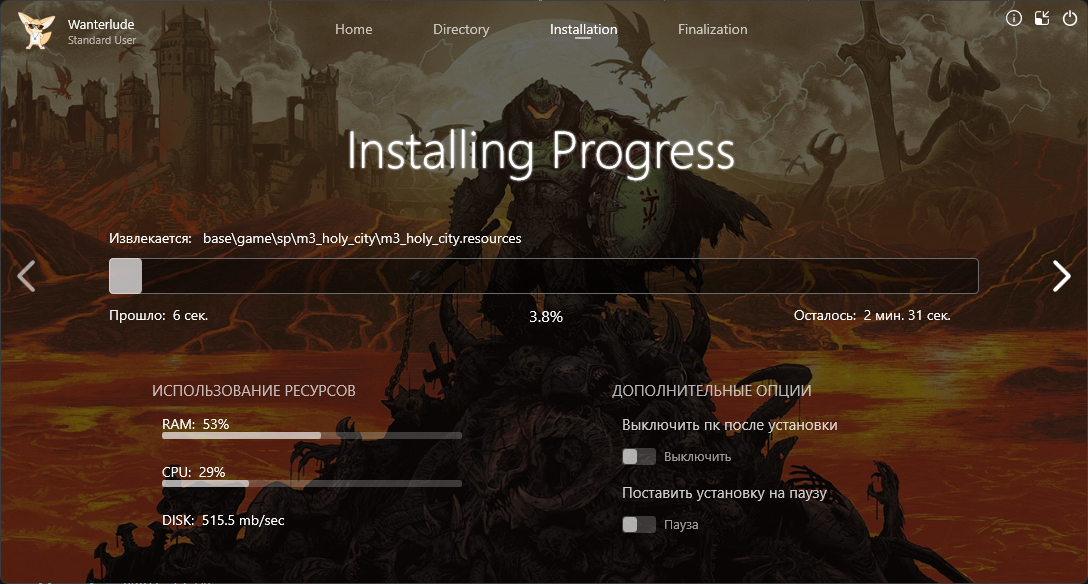Click the extracting file path text
This screenshot has width=1088, height=584.
coord(361,239)
